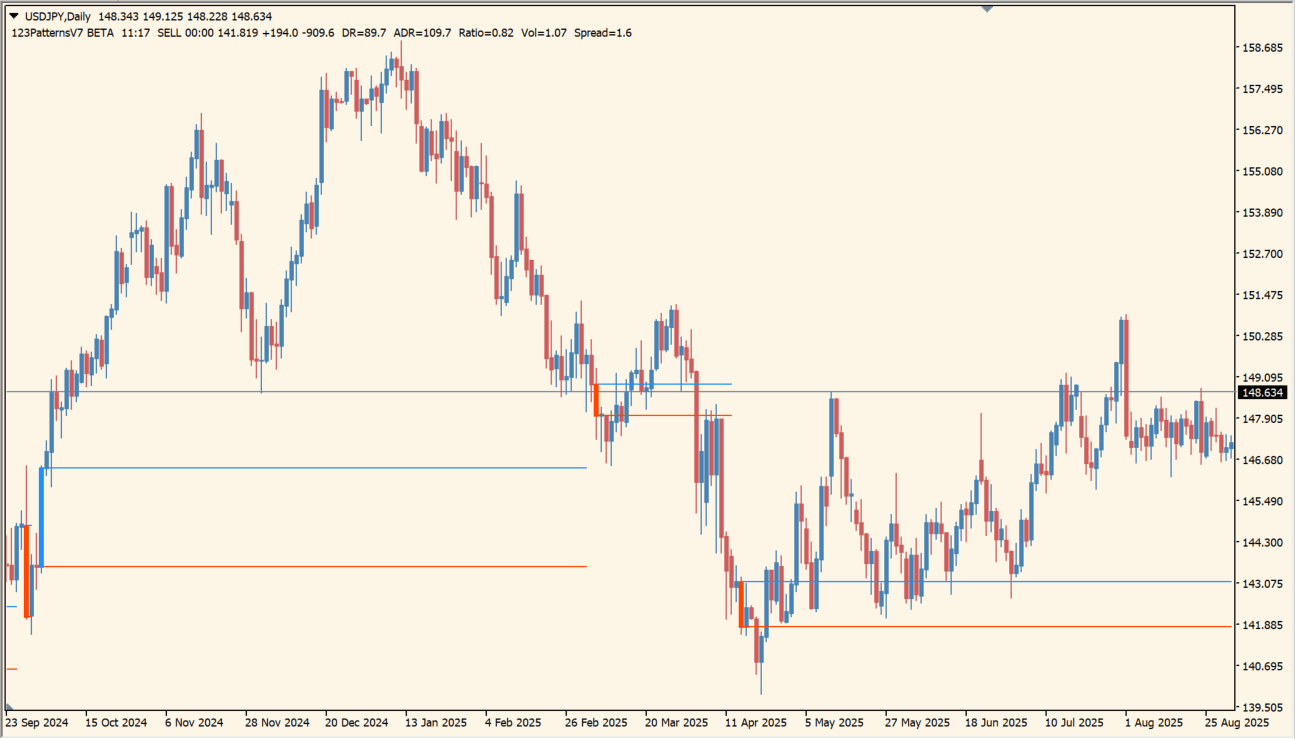Click the 157.495 price scale label
This screenshot has height=739, width=1295.
point(1262,89)
